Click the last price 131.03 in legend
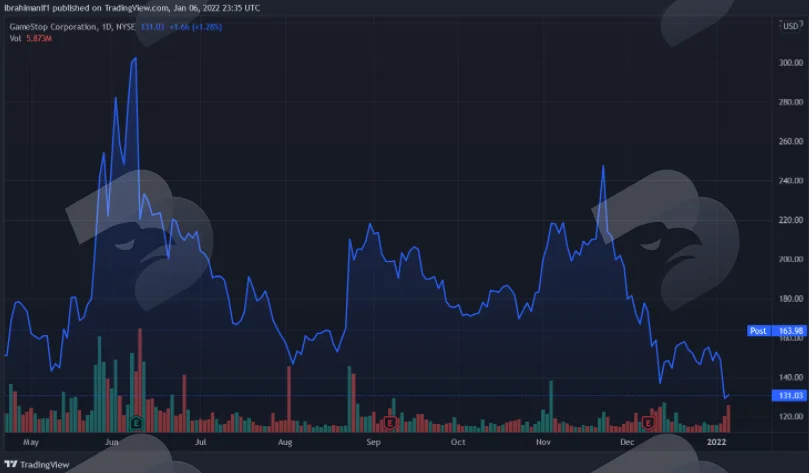Screen dimensions: 809x473 152,27
